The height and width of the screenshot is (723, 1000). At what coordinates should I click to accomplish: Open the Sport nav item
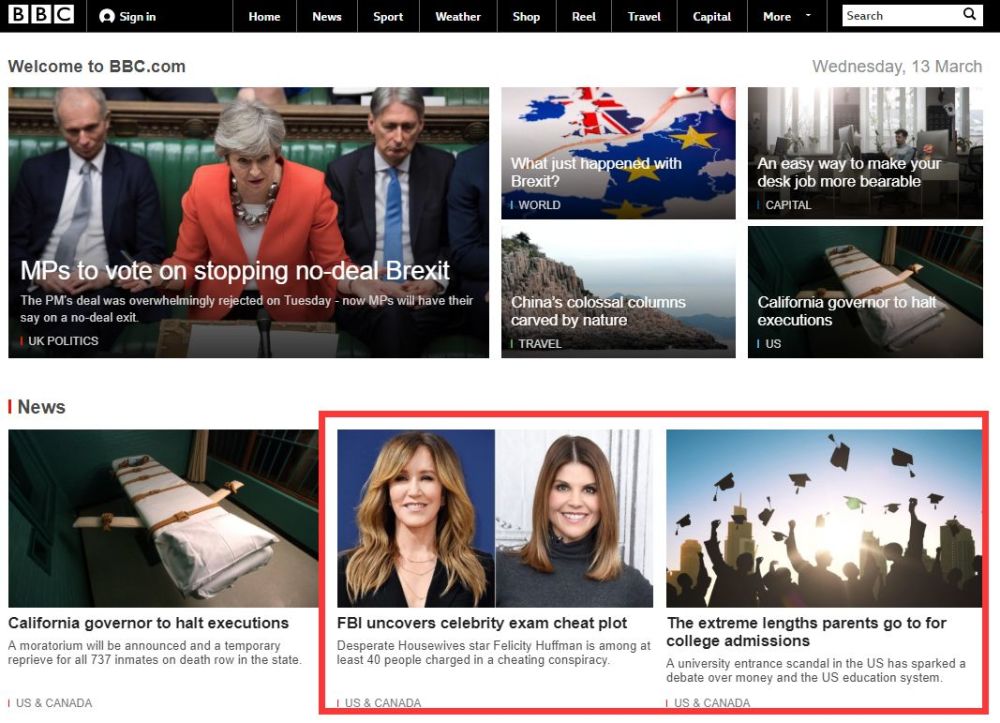click(x=388, y=17)
